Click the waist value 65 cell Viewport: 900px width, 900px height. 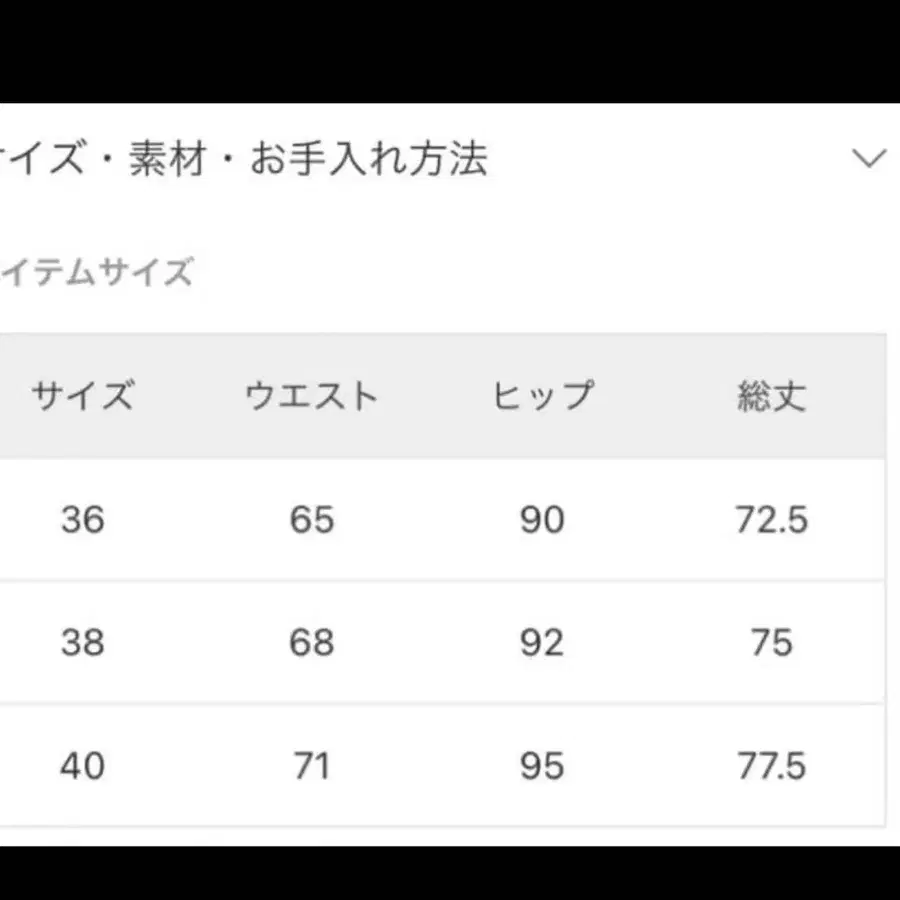pos(312,520)
